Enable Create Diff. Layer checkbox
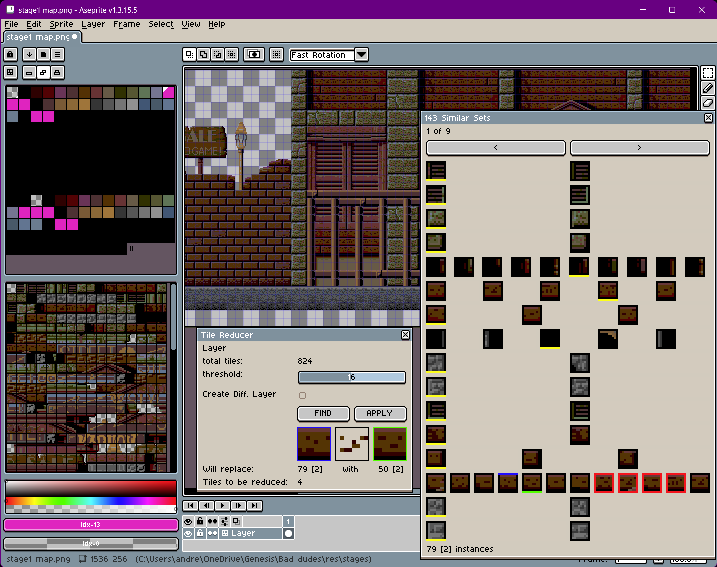The image size is (717, 567). coord(303,395)
